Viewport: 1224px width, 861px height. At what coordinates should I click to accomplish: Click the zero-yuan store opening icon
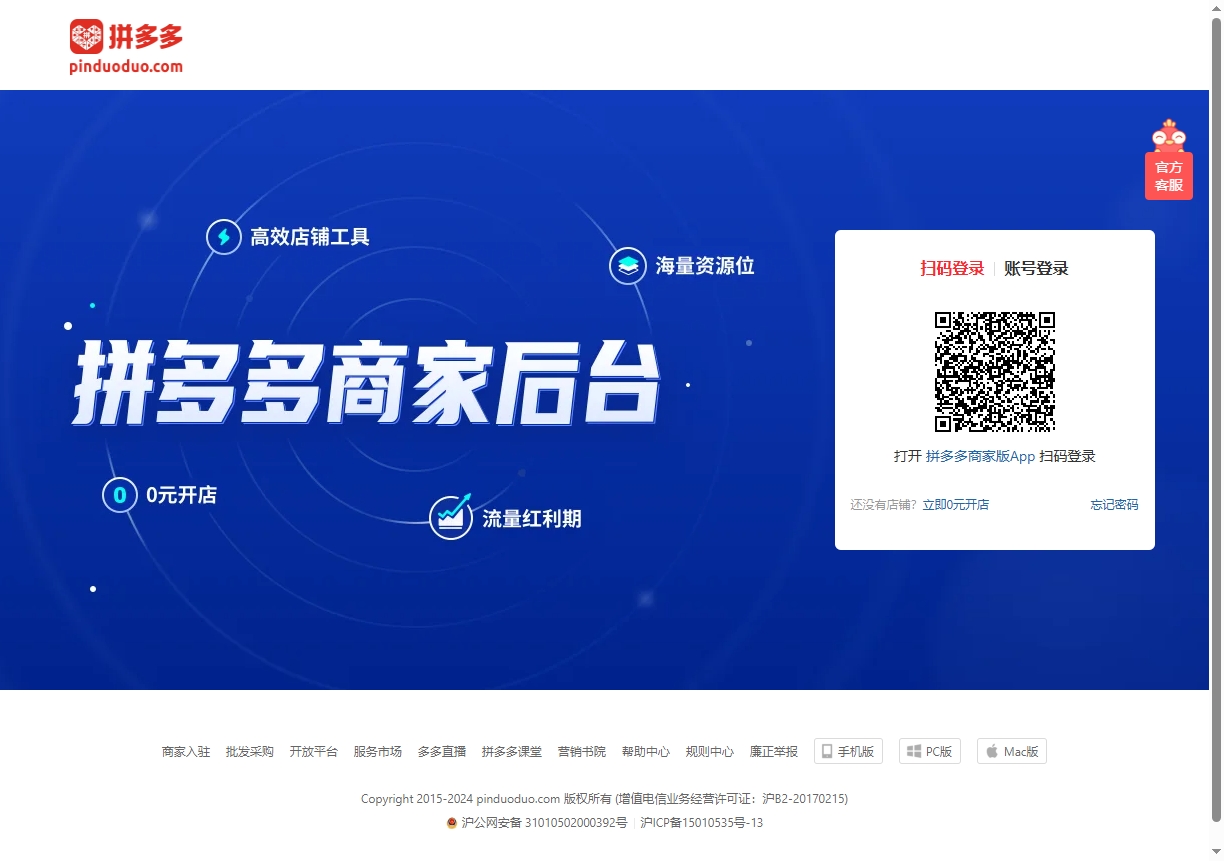pyautogui.click(x=119, y=495)
